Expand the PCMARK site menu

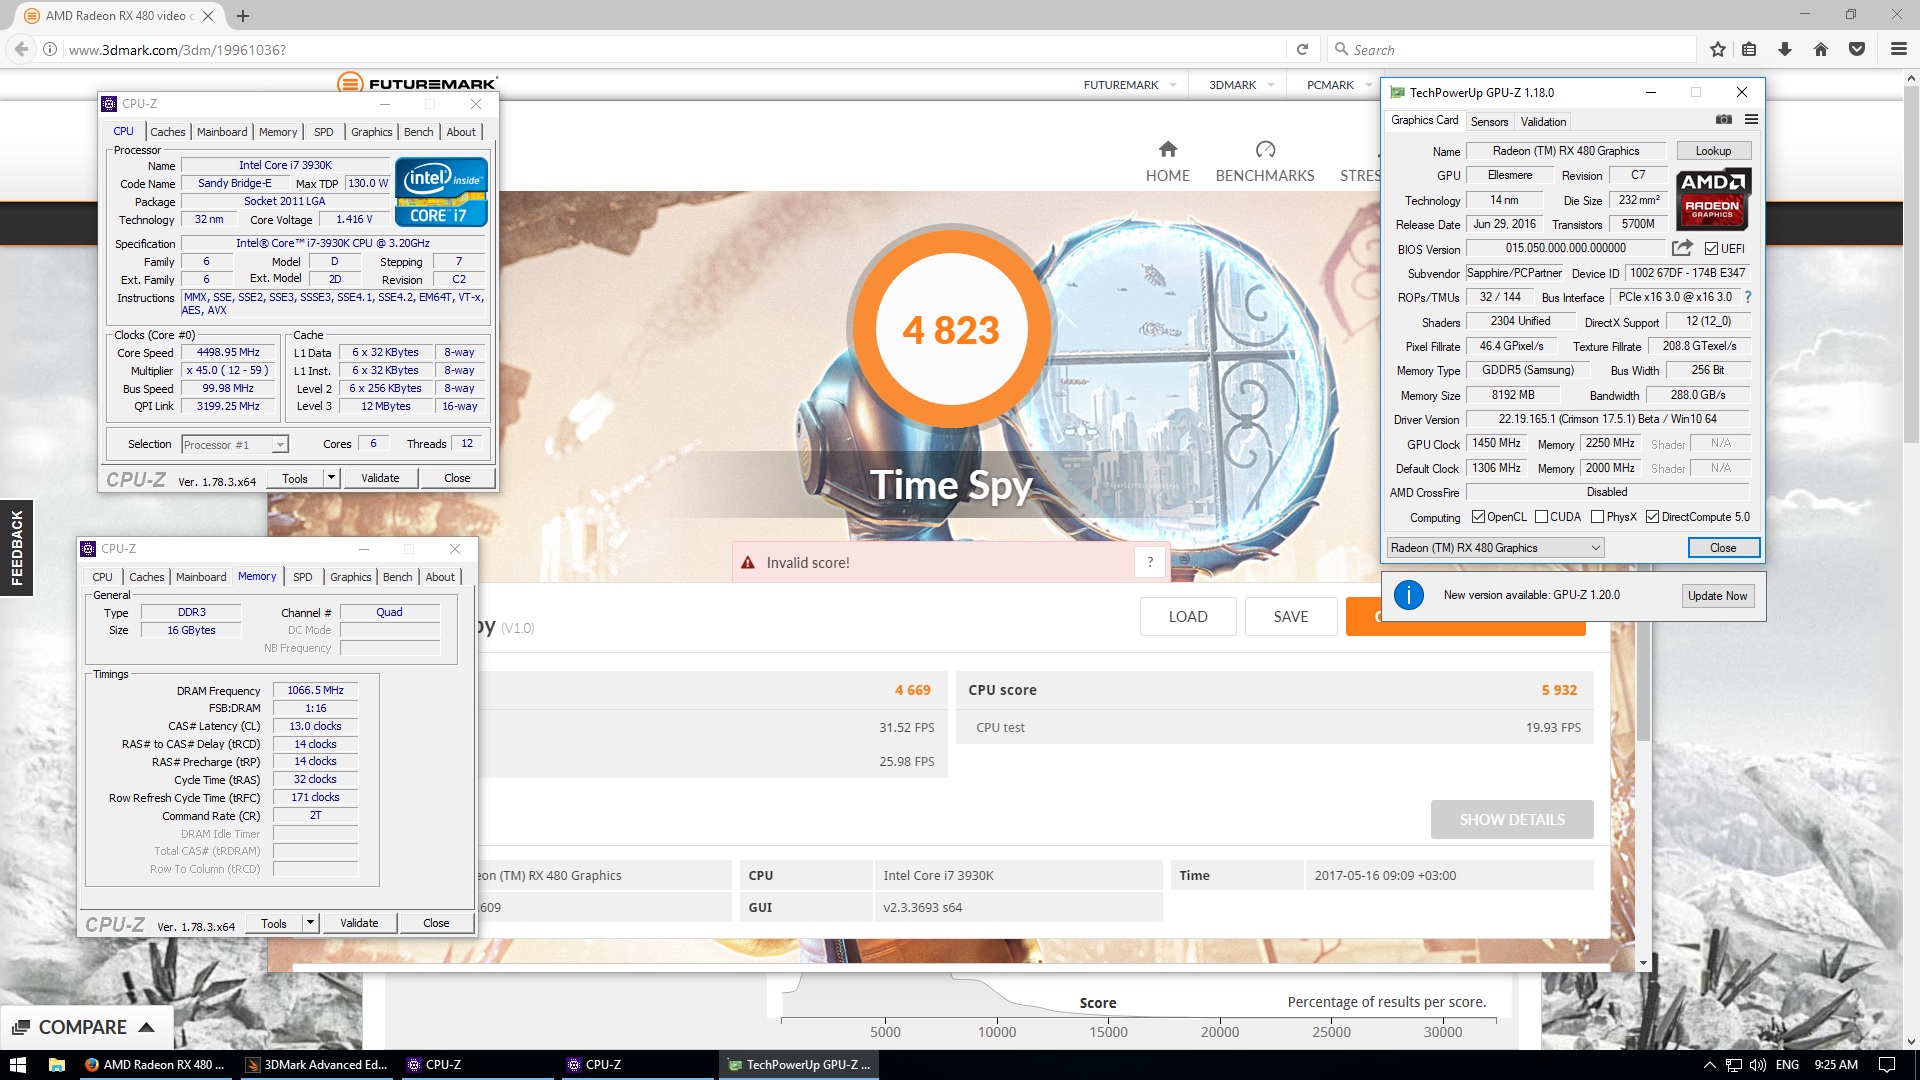coord(1339,85)
